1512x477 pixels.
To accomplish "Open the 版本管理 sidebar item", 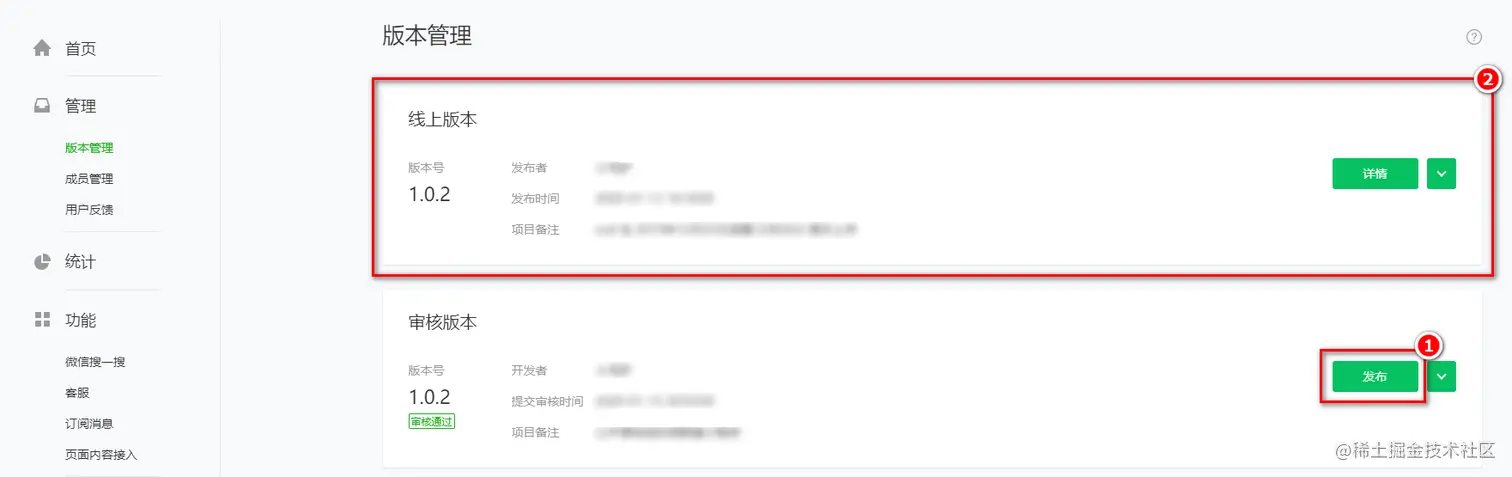I will pos(89,148).
